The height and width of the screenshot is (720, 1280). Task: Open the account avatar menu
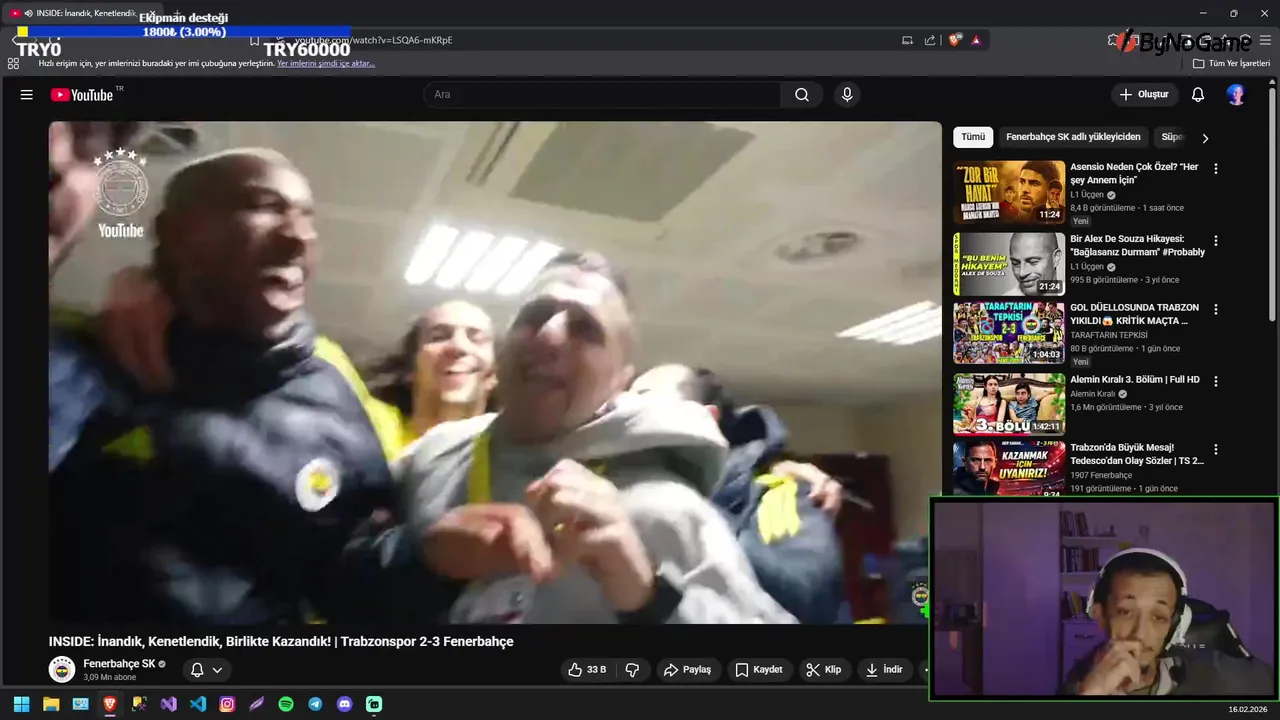tap(1236, 95)
